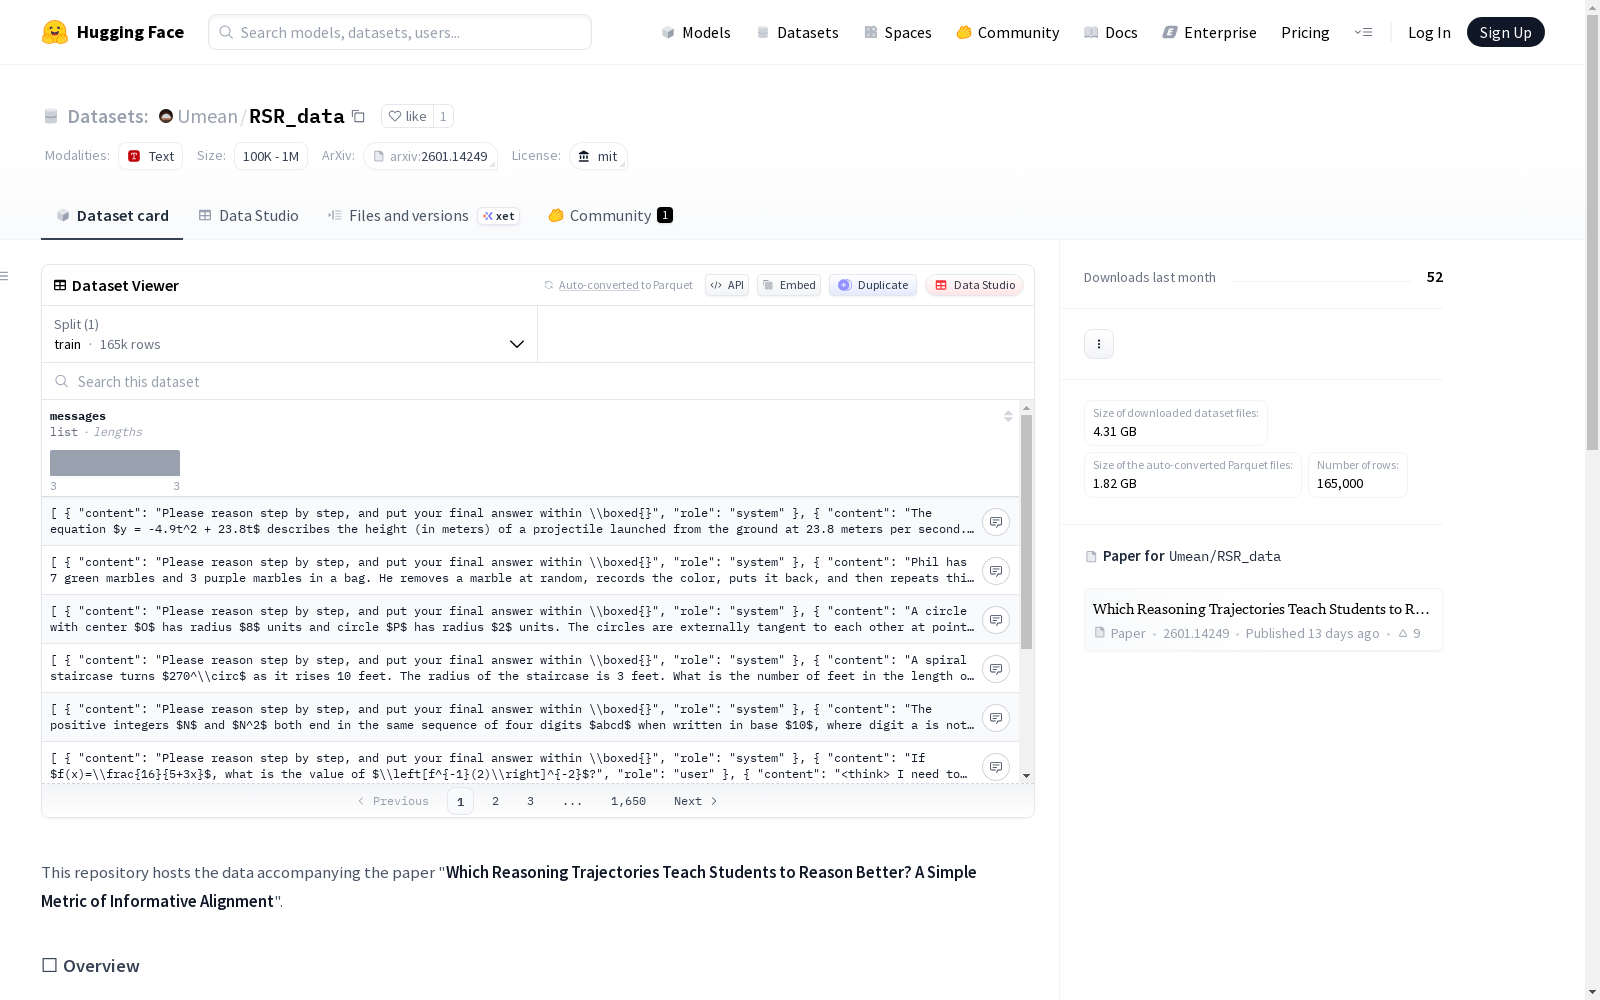Click the Umean user avatar
The height and width of the screenshot is (1000, 1600).
tap(166, 116)
